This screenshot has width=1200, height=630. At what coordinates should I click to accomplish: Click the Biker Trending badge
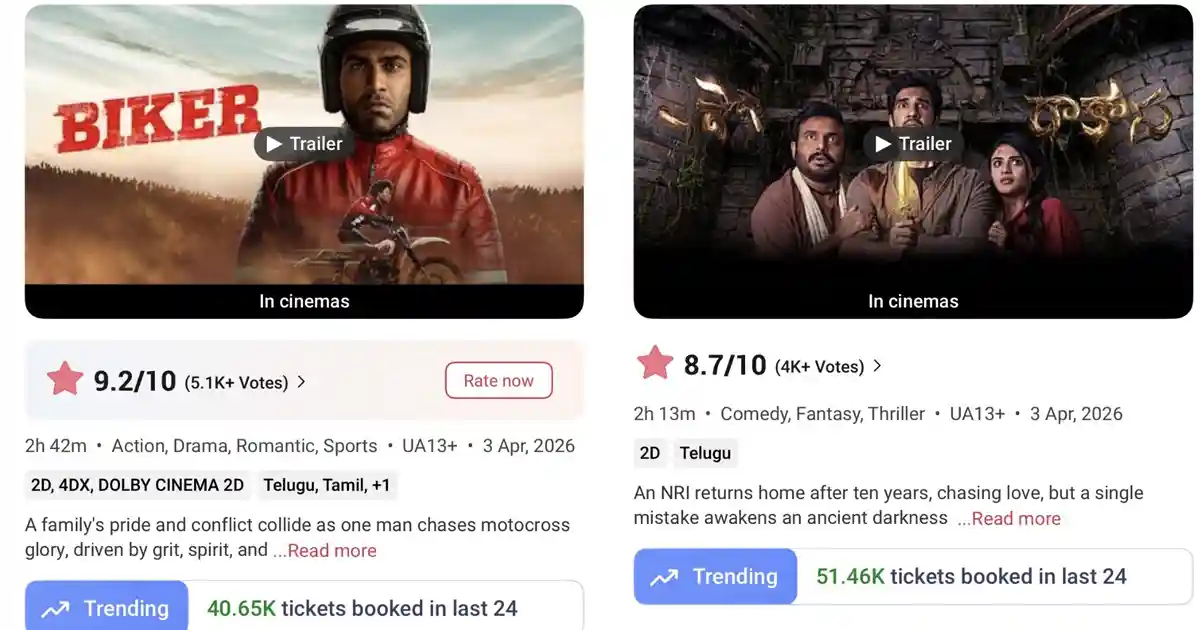tap(107, 608)
